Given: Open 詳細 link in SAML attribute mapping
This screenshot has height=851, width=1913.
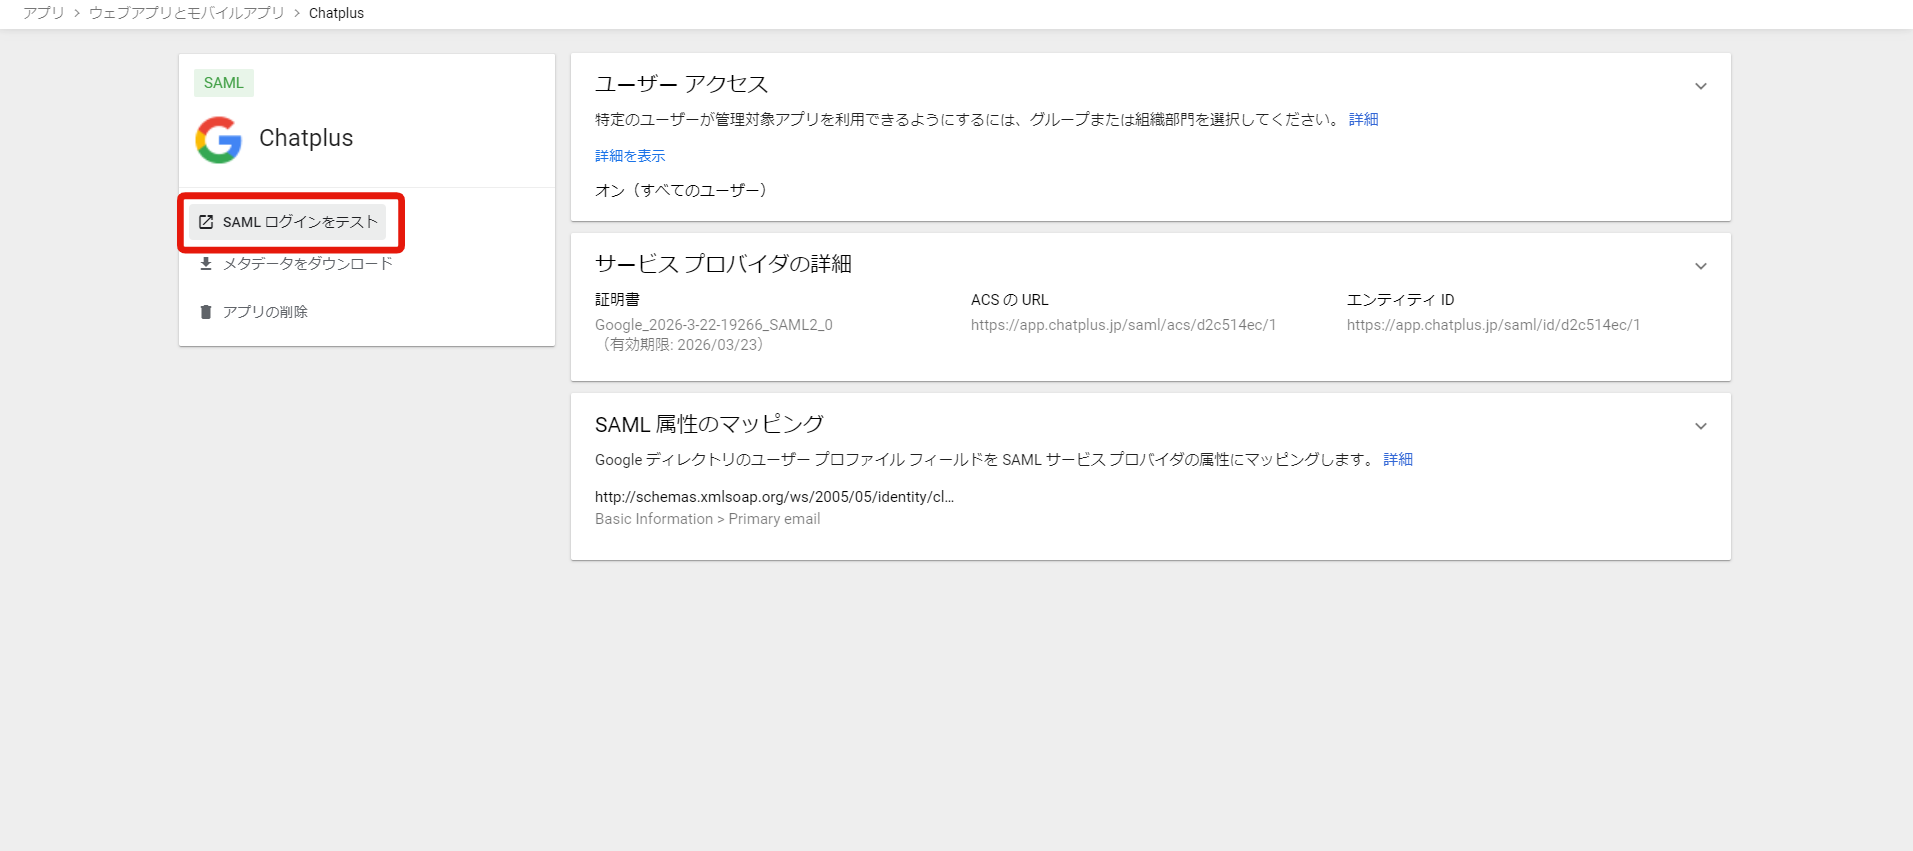Looking at the screenshot, I should click(1398, 459).
